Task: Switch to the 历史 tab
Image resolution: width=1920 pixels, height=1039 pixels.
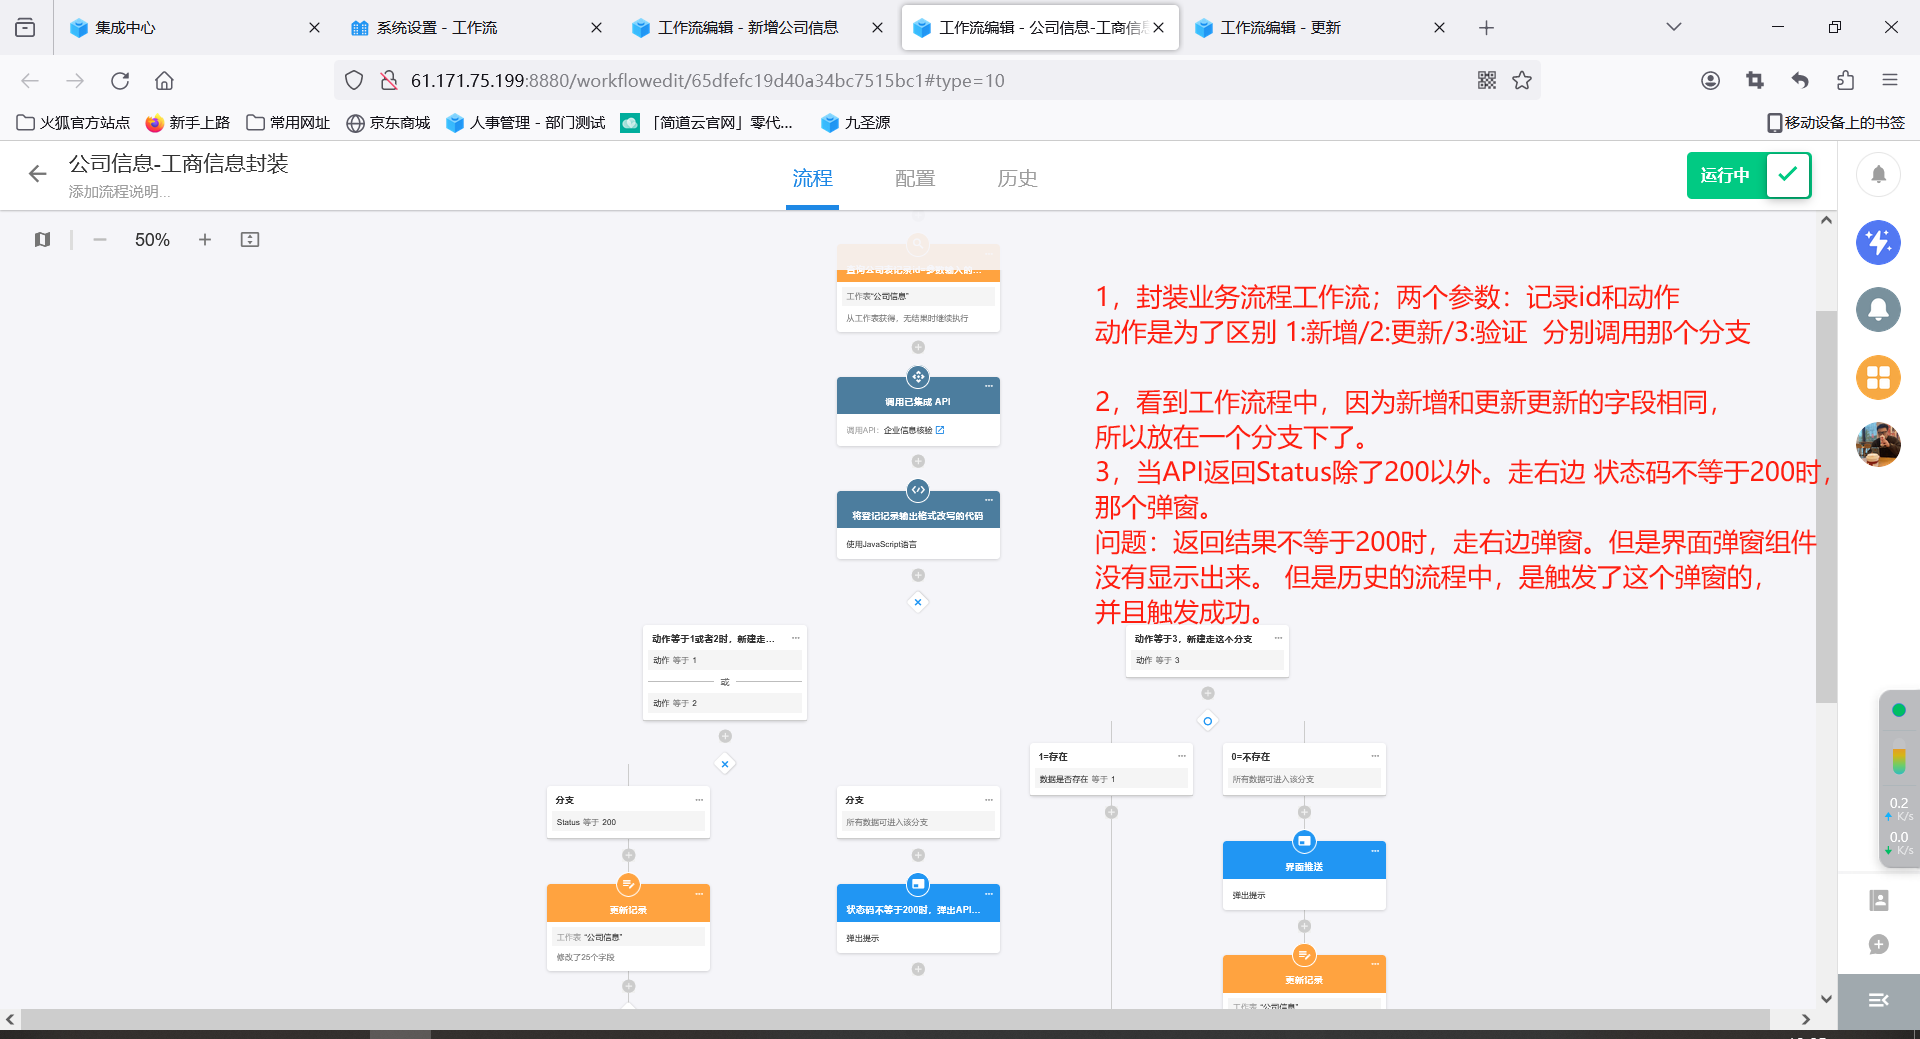Action: (1018, 178)
